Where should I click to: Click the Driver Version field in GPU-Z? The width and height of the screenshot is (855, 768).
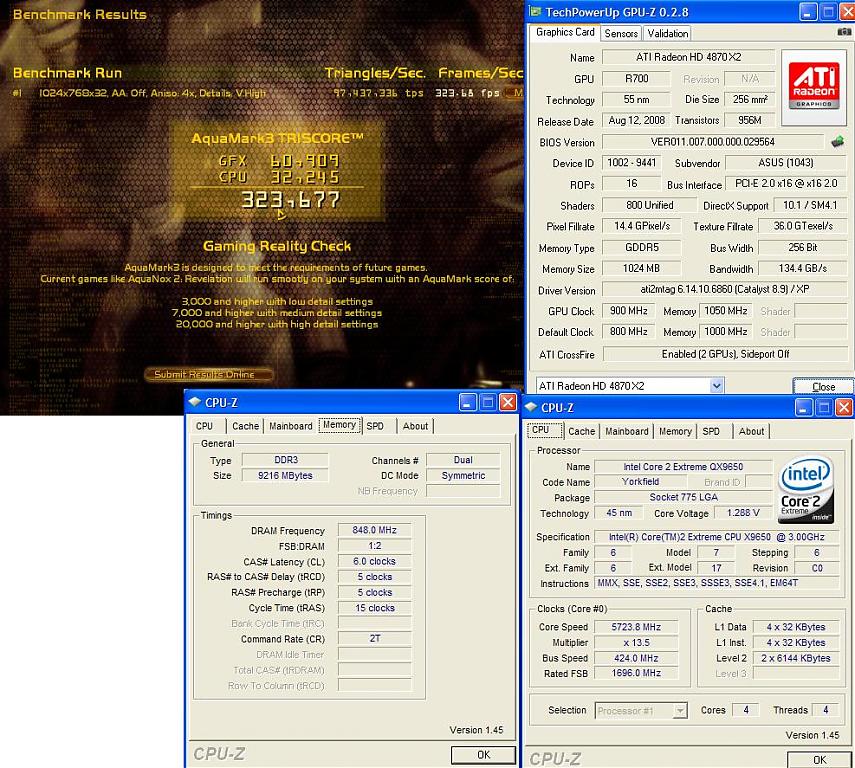pyautogui.click(x=725, y=289)
